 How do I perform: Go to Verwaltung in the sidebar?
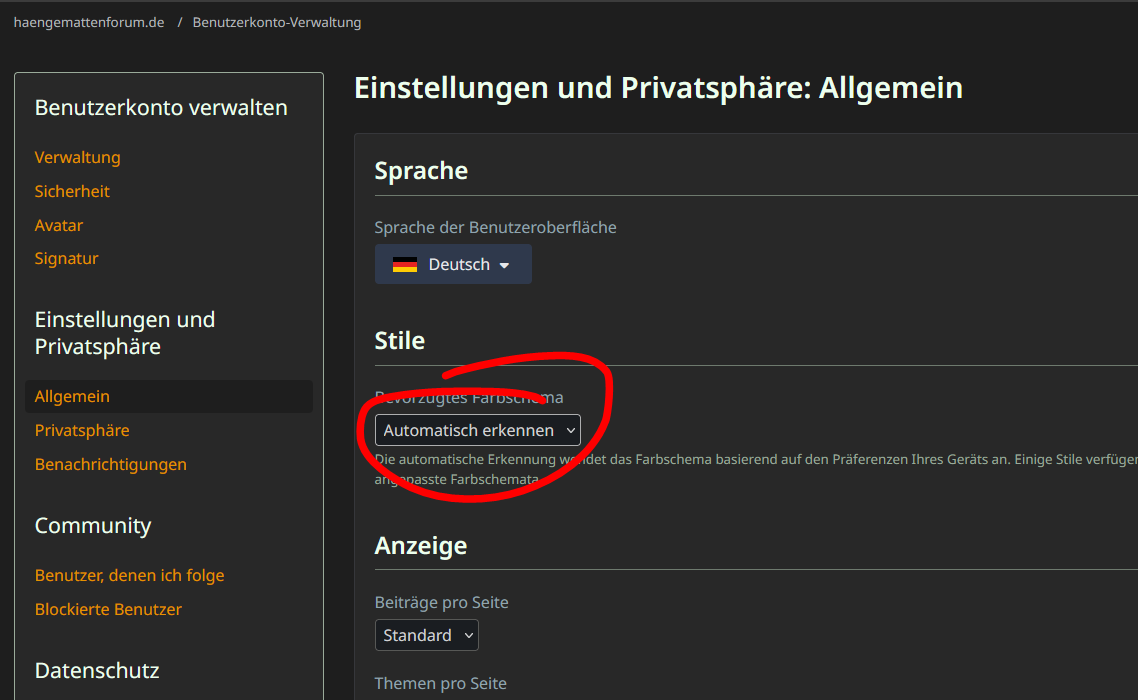(77, 157)
